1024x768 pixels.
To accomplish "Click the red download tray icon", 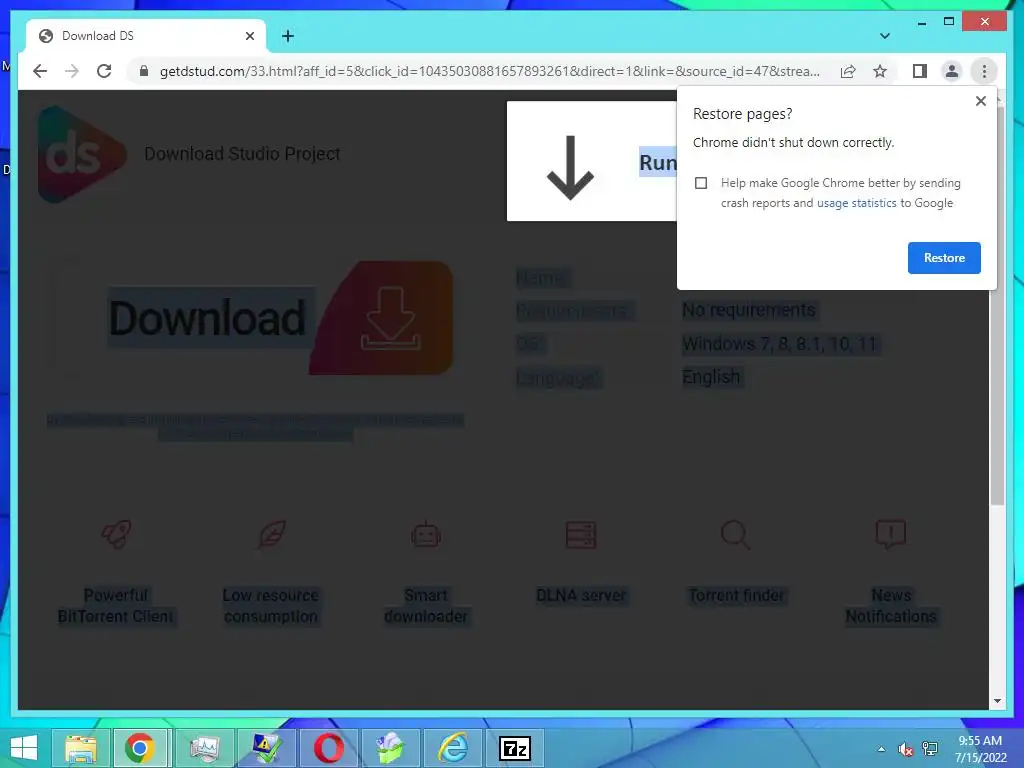I will click(x=390, y=318).
